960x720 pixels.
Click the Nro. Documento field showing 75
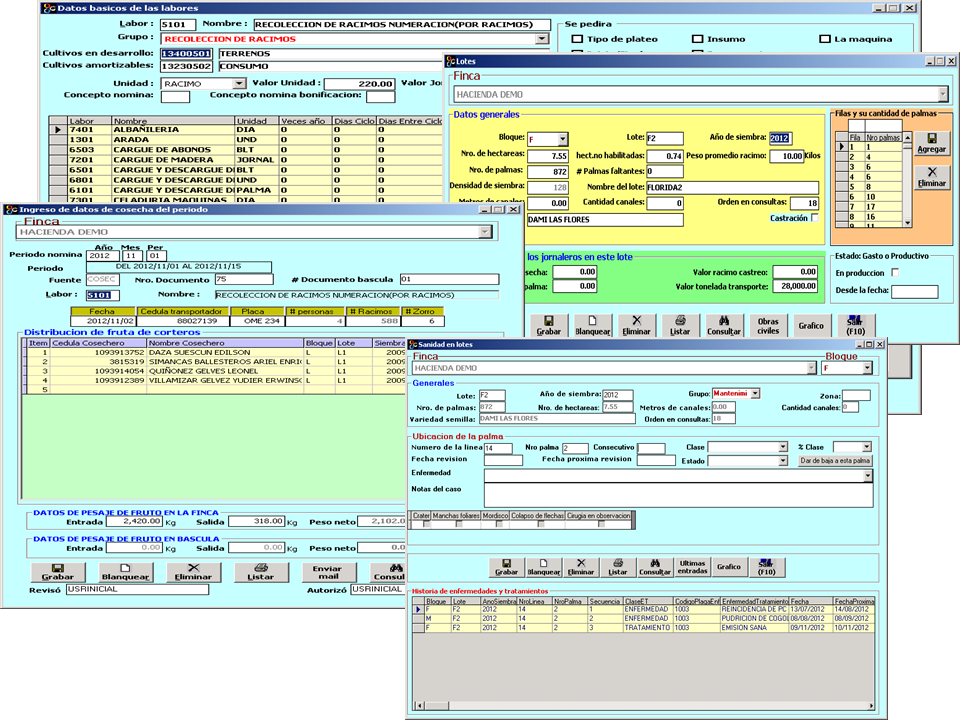pyautogui.click(x=244, y=279)
